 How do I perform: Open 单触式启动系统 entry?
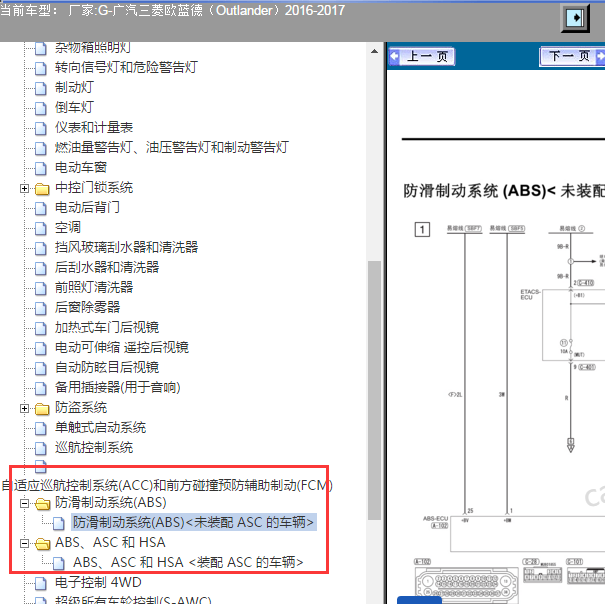pyautogui.click(x=100, y=428)
